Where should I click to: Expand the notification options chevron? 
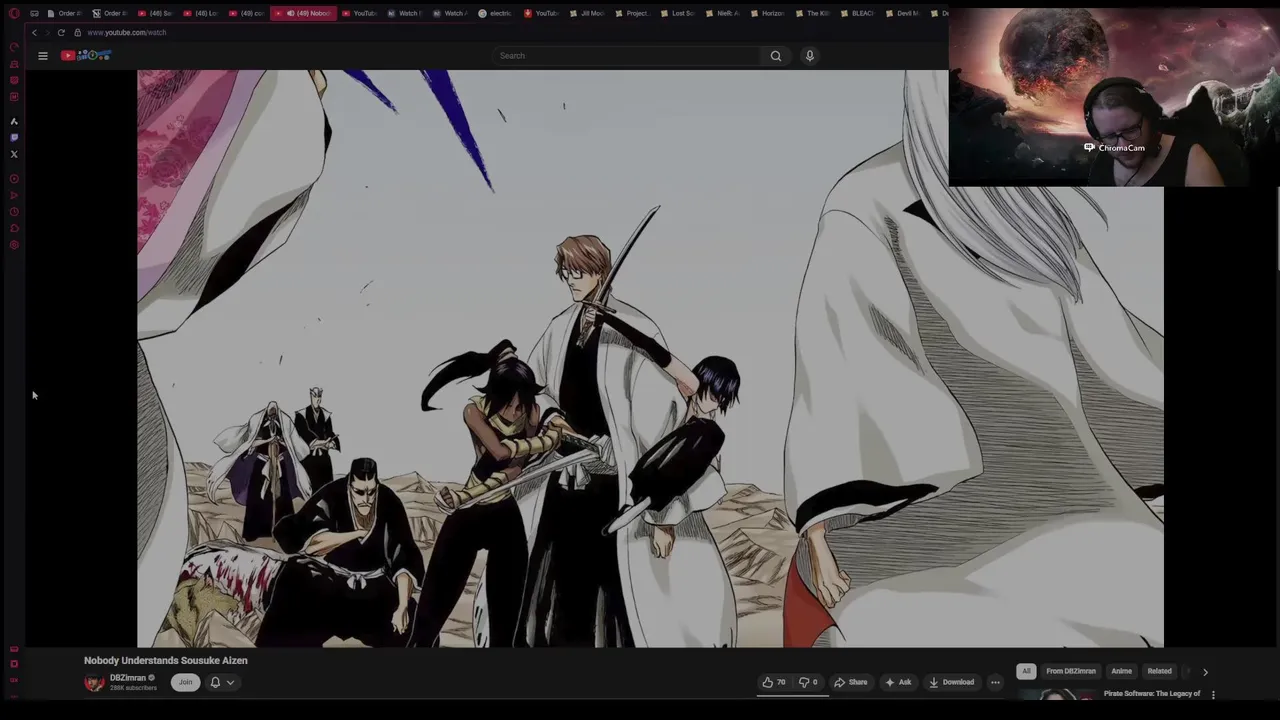click(x=230, y=683)
